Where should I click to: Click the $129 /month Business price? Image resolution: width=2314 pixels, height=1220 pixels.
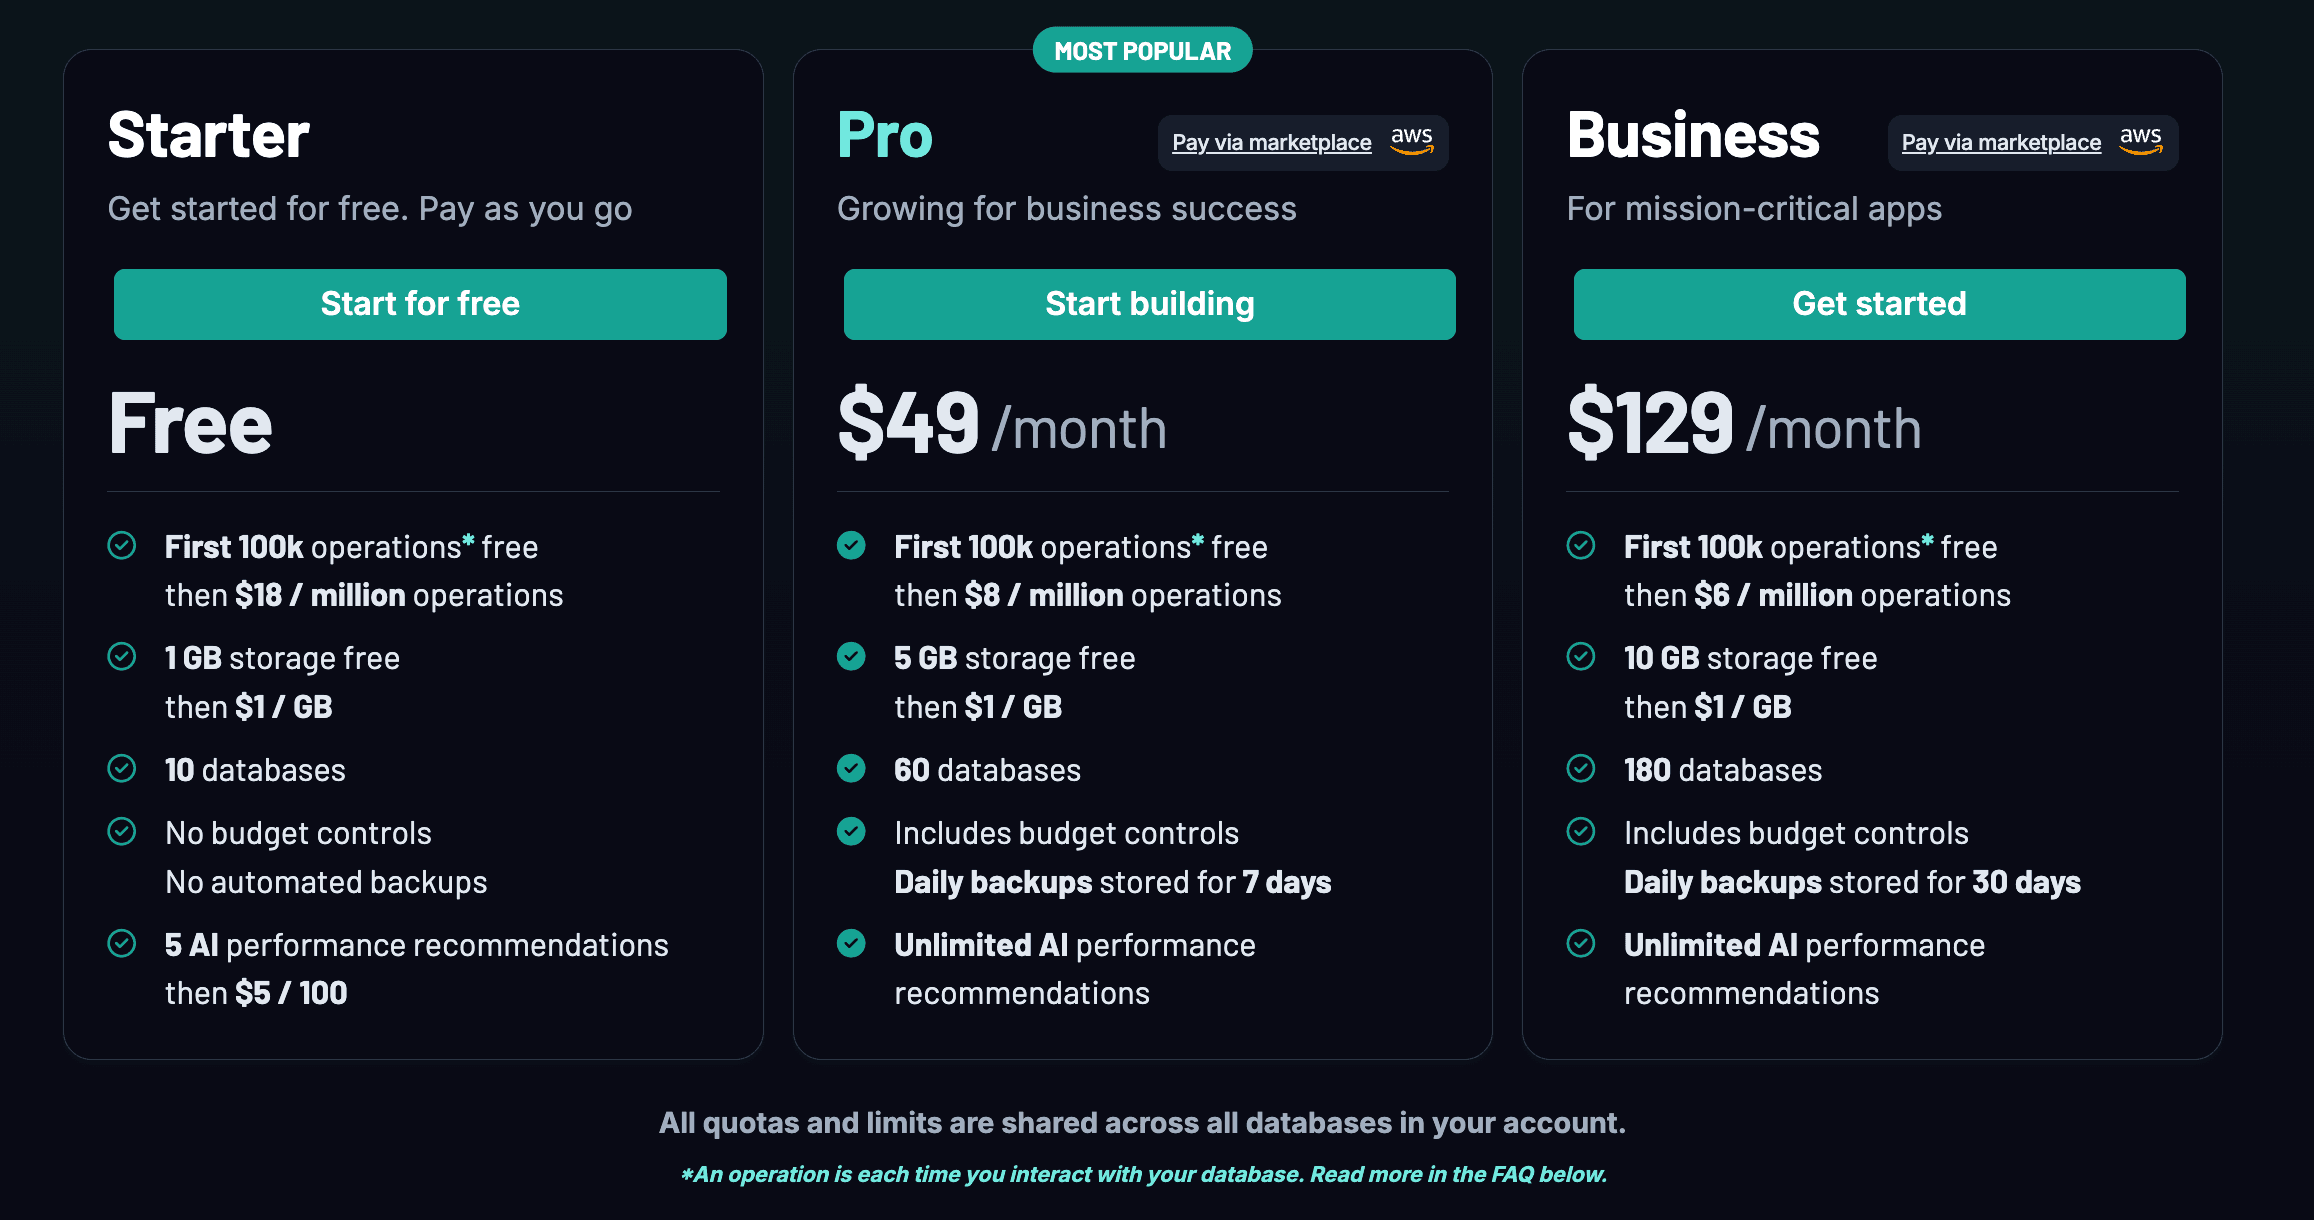click(1744, 425)
